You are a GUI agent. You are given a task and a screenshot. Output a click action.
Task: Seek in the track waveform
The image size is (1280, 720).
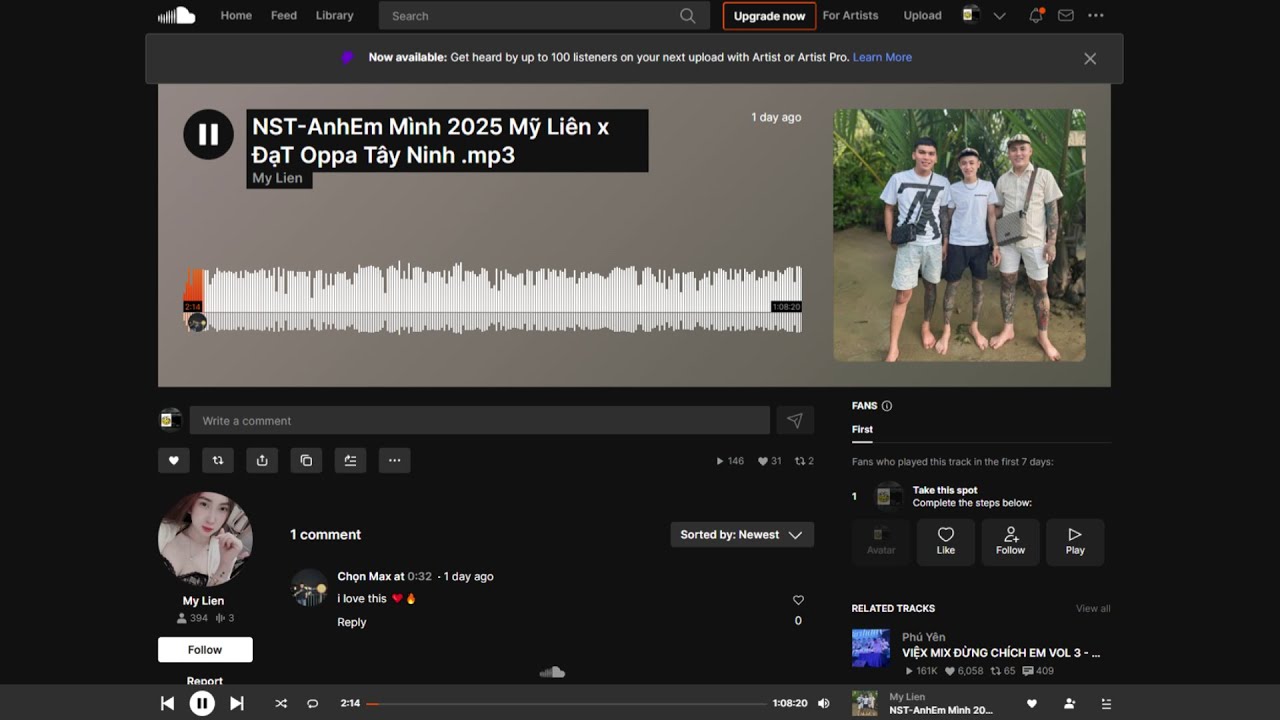493,298
